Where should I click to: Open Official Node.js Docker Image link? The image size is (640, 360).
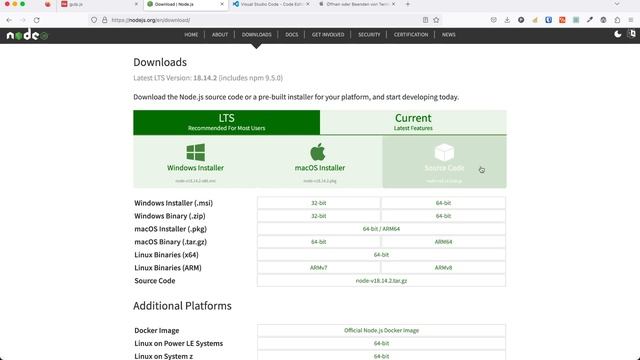pyautogui.click(x=381, y=331)
